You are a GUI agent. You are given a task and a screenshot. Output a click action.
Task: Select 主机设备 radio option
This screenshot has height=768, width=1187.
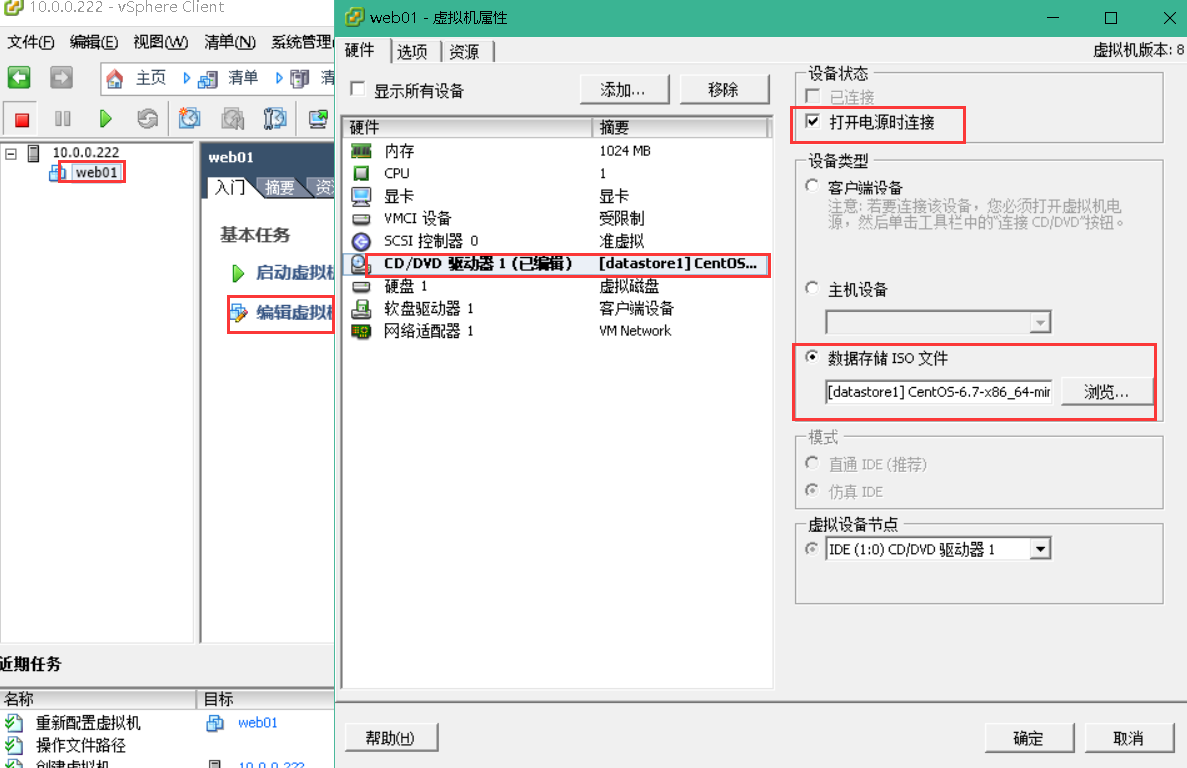click(x=812, y=288)
